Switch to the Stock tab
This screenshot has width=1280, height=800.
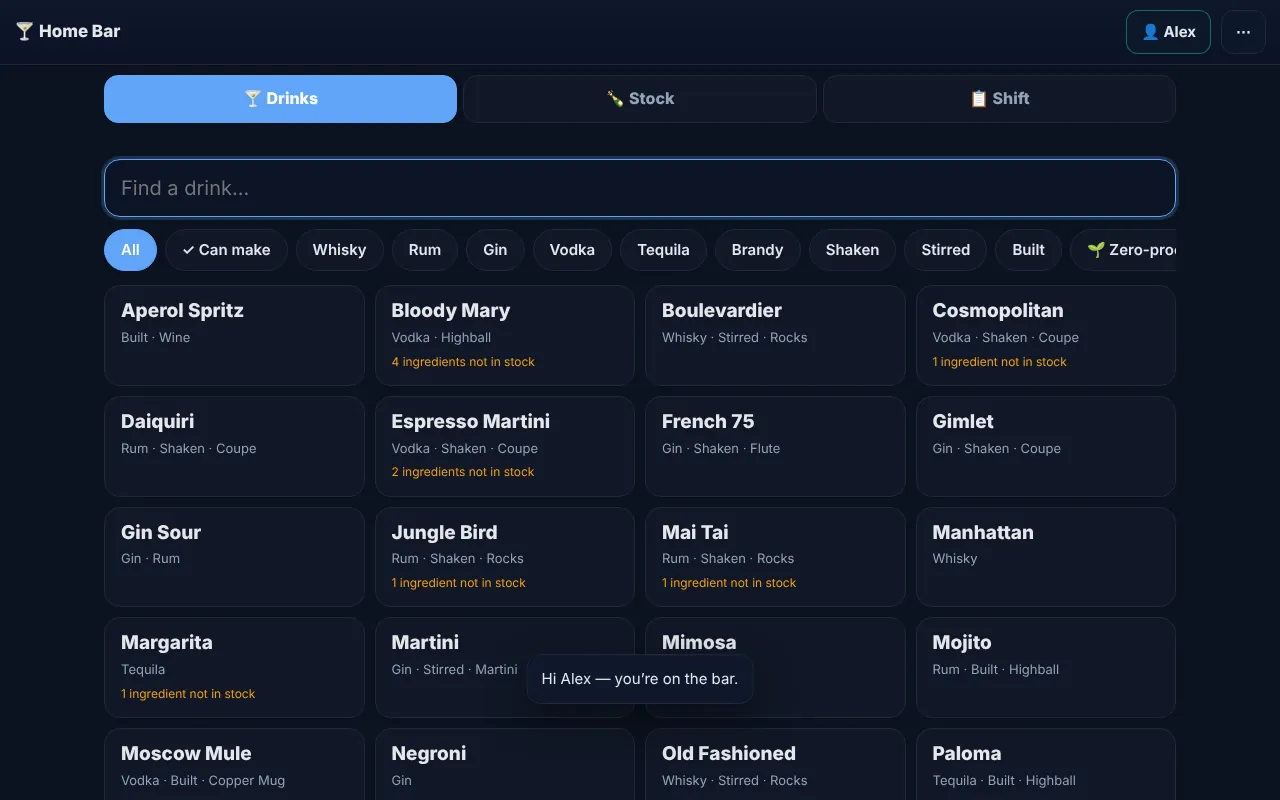tap(640, 99)
